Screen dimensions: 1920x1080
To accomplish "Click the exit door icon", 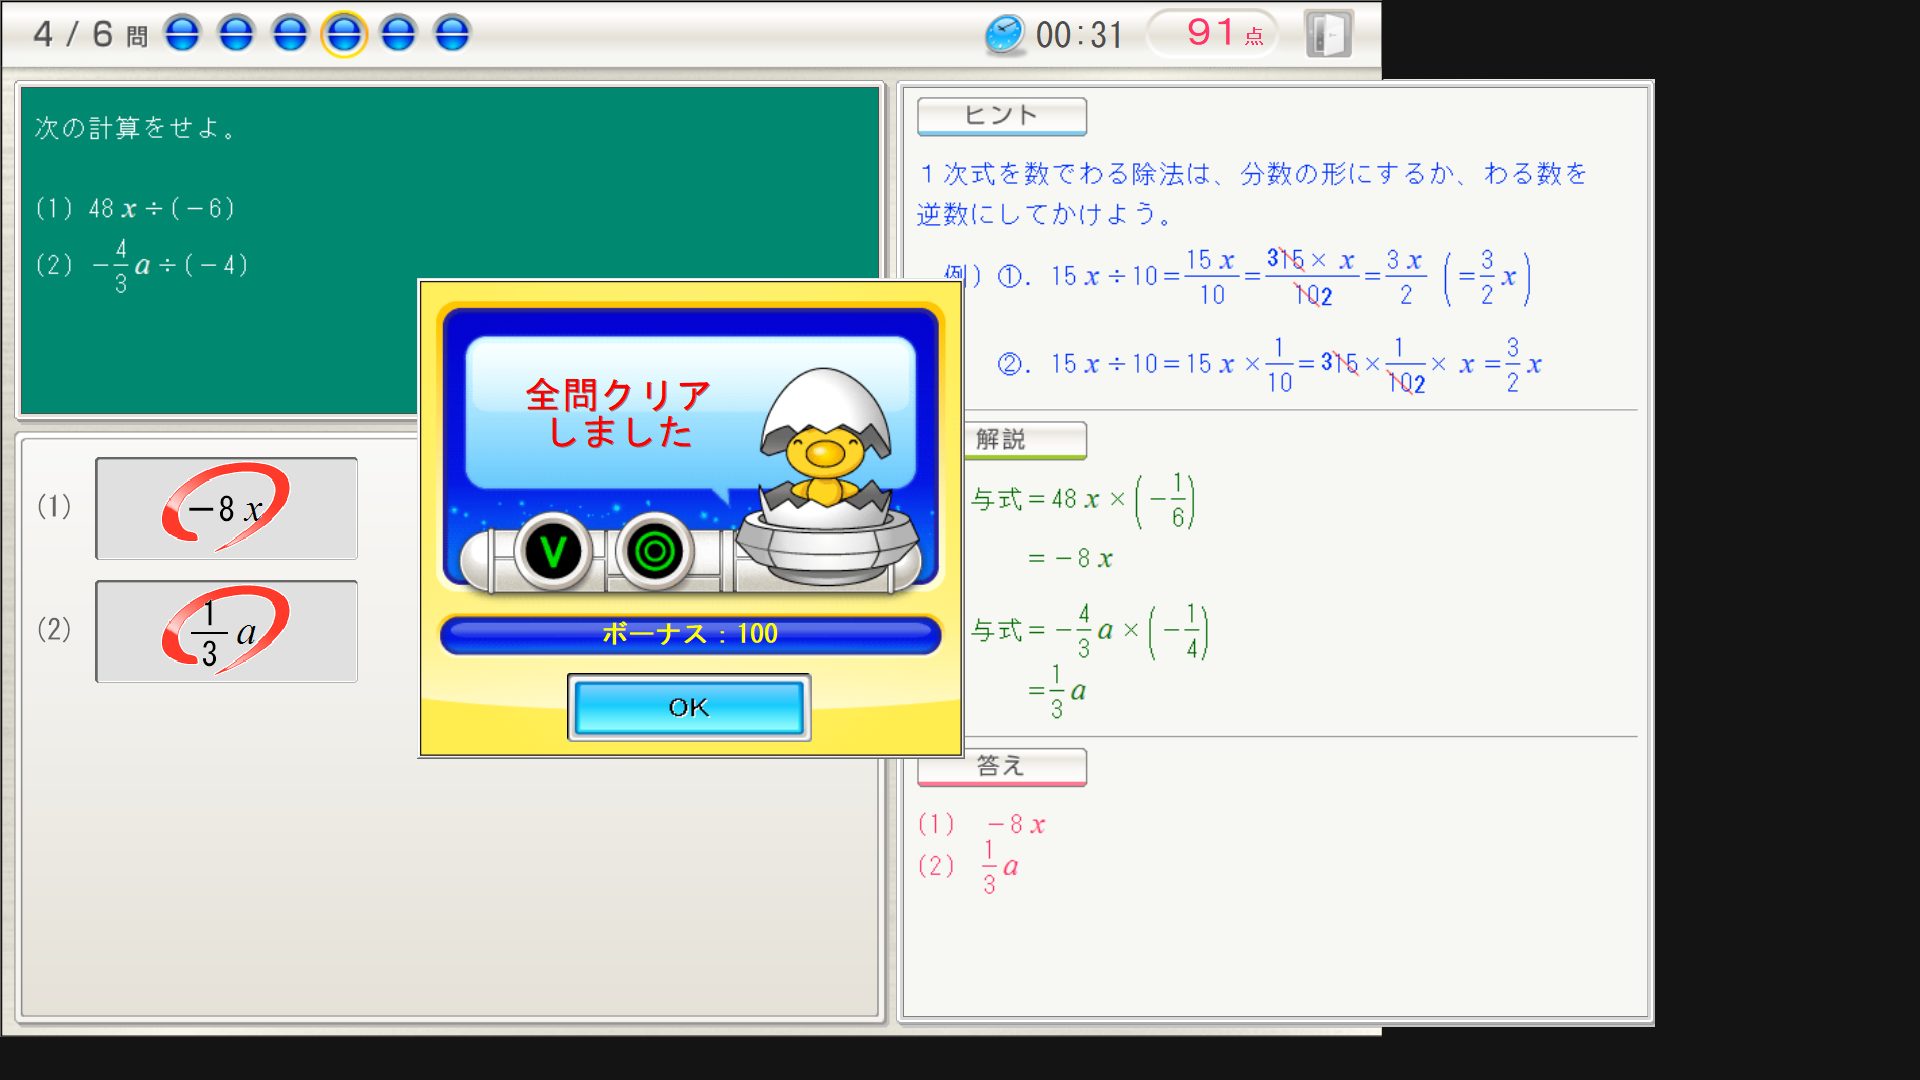I will [x=1329, y=35].
